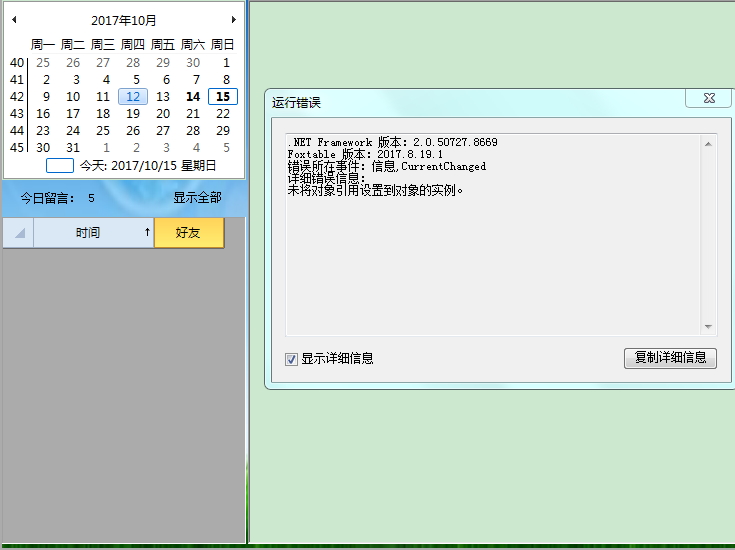Select October 31 in calendar
Viewport: 735px width, 550px height.
(x=73, y=148)
